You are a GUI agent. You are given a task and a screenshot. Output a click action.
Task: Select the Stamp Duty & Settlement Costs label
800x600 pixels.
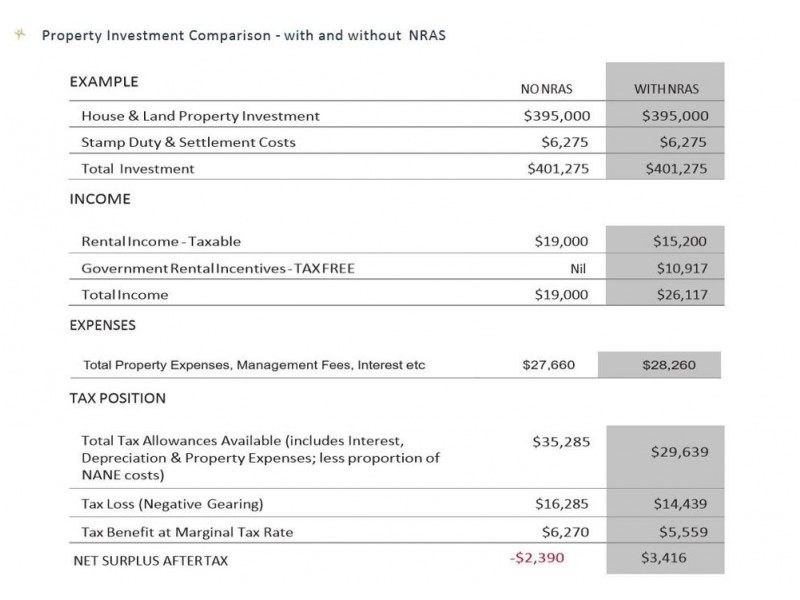point(188,142)
